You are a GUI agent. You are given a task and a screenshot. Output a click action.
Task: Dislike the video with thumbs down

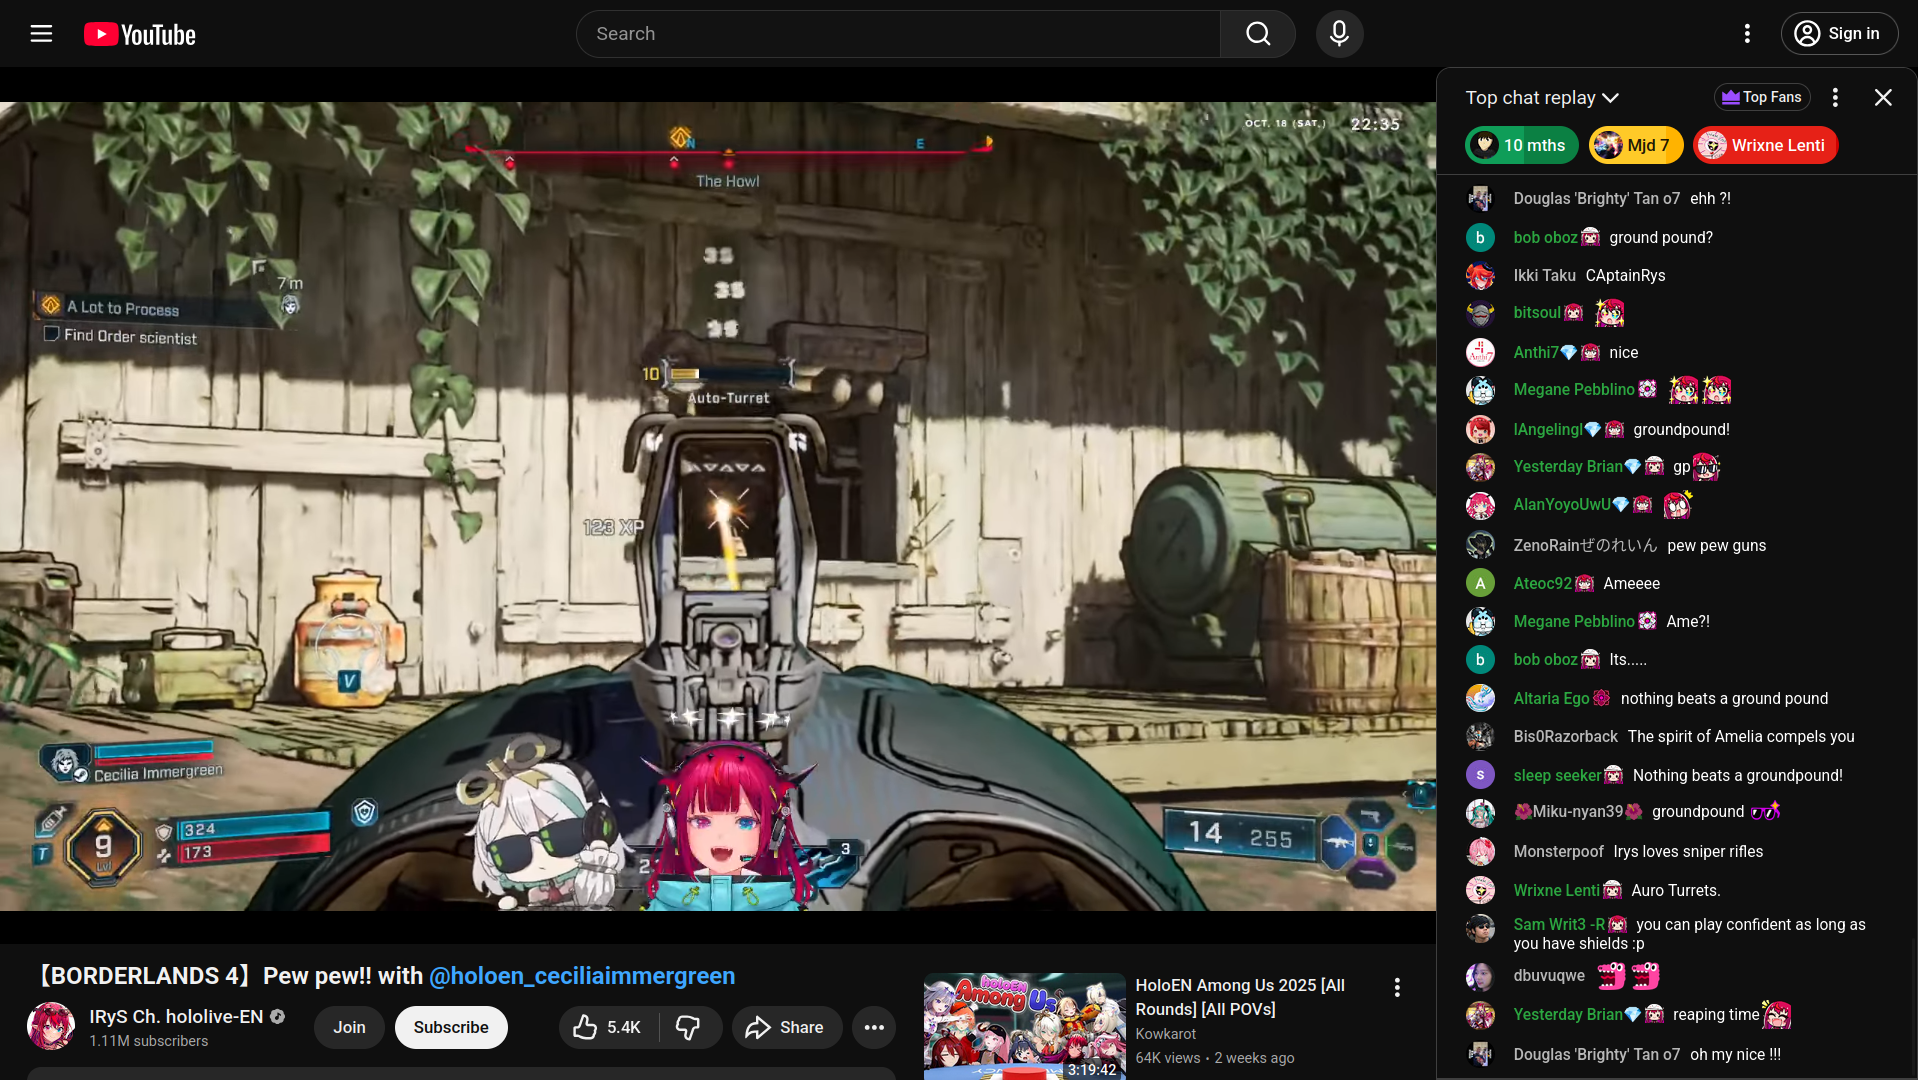click(689, 1027)
